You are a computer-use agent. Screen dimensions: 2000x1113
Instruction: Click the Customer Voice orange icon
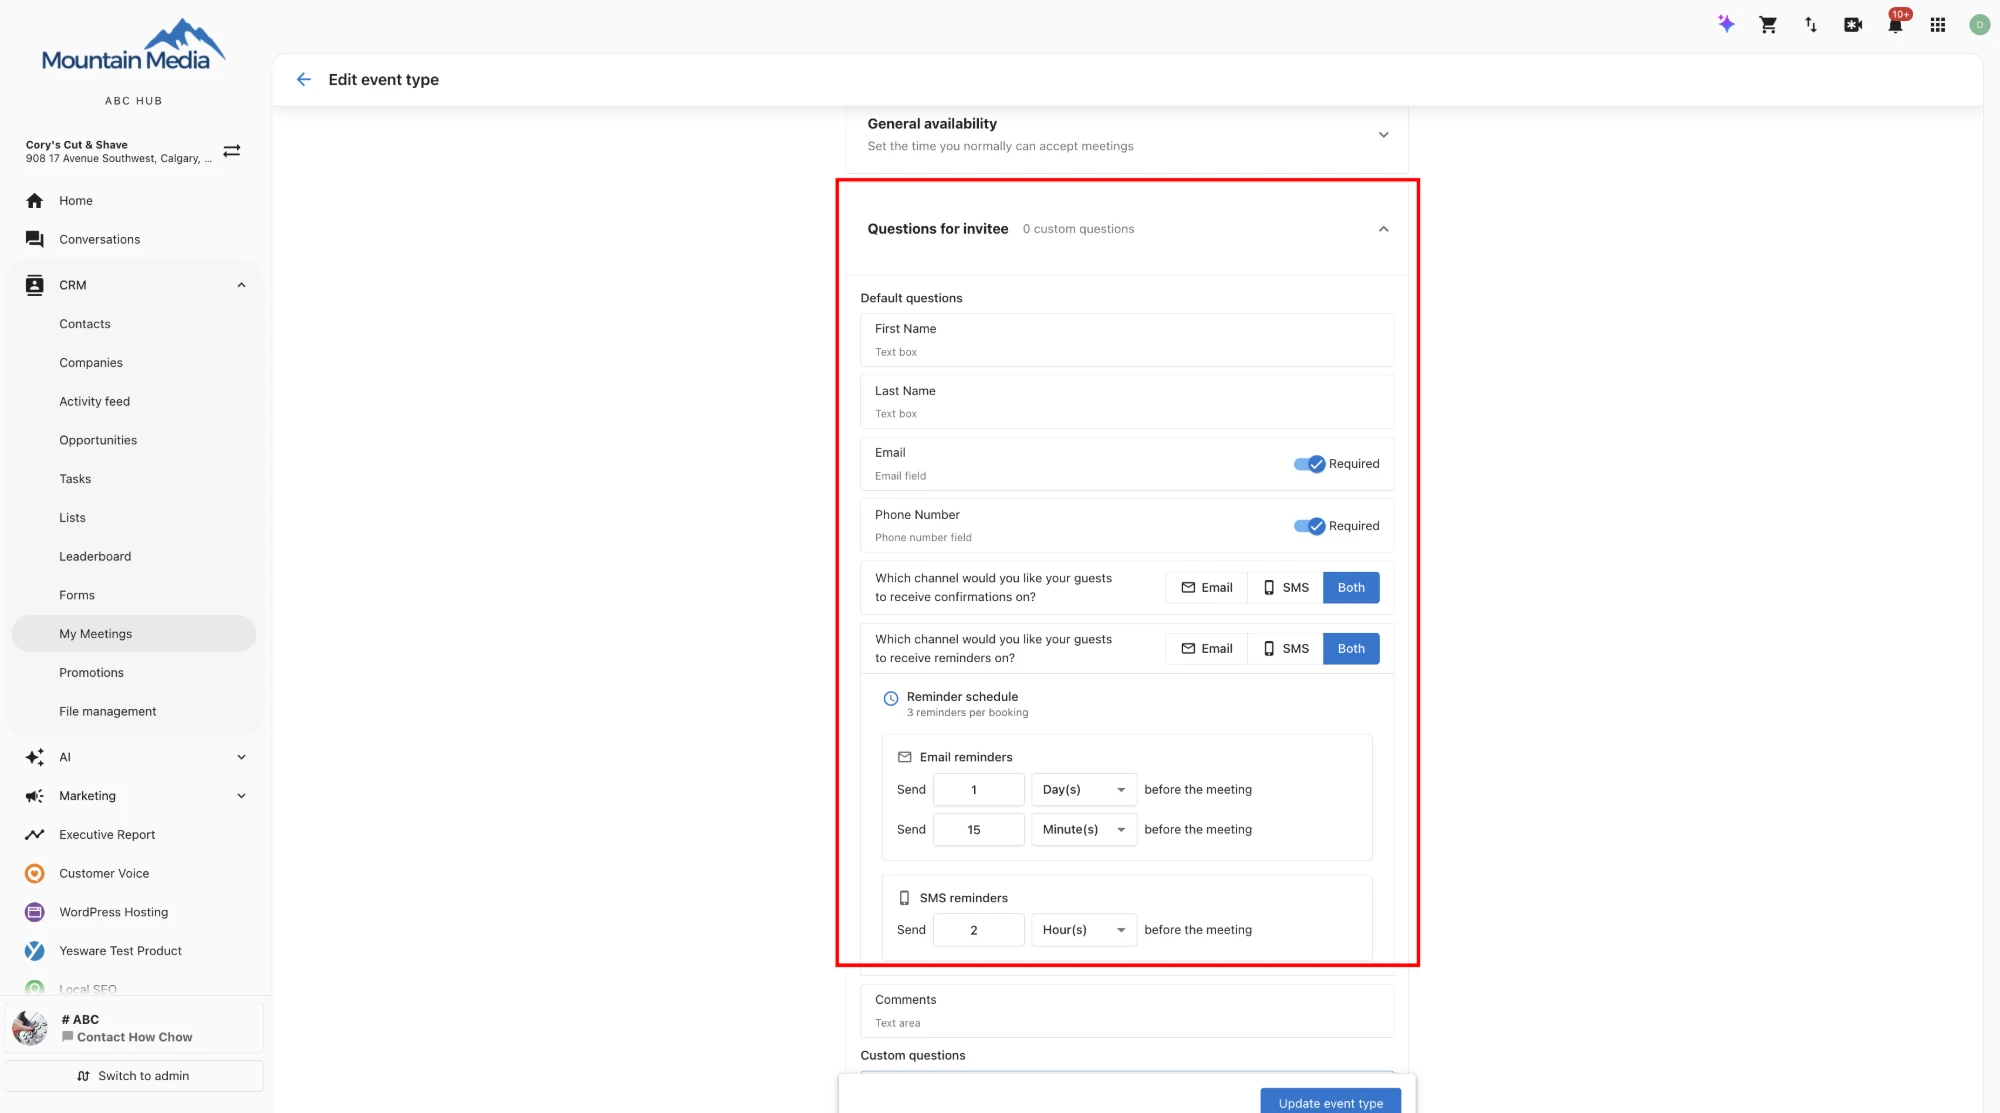pyautogui.click(x=35, y=874)
